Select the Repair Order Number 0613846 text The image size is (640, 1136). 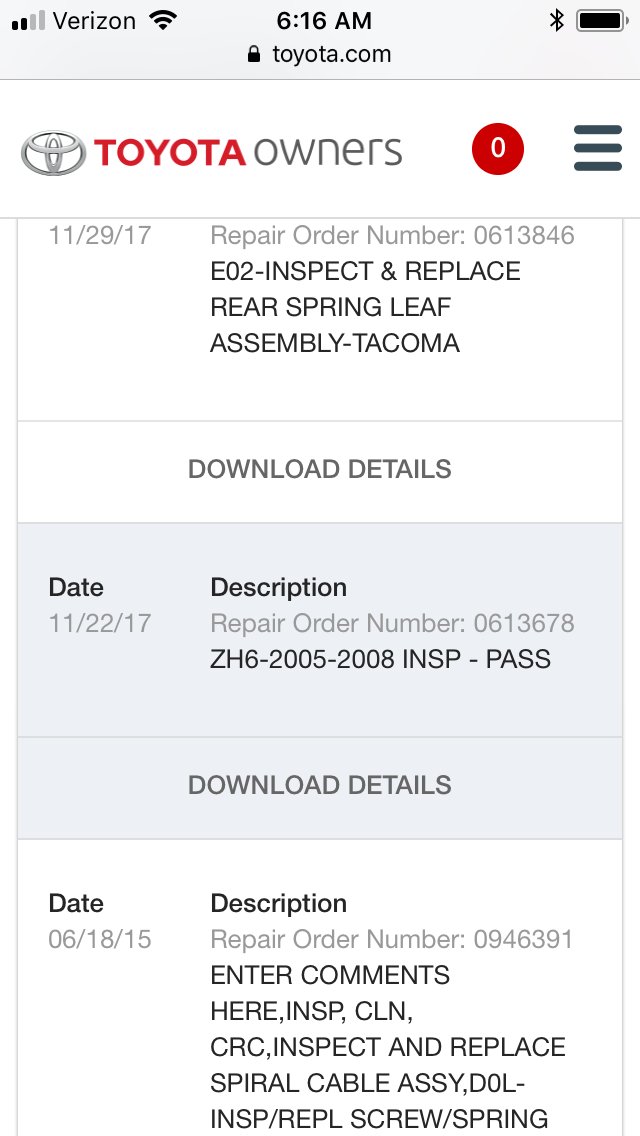point(392,235)
